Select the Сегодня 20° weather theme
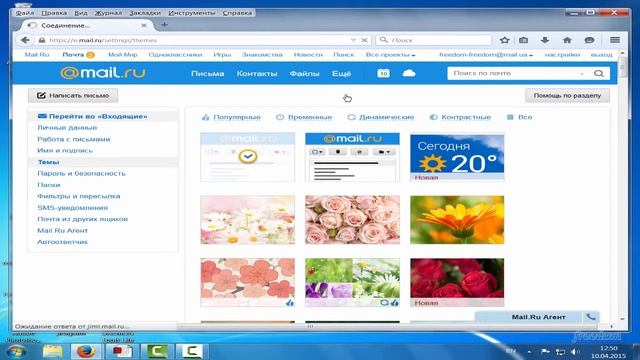 click(457, 157)
